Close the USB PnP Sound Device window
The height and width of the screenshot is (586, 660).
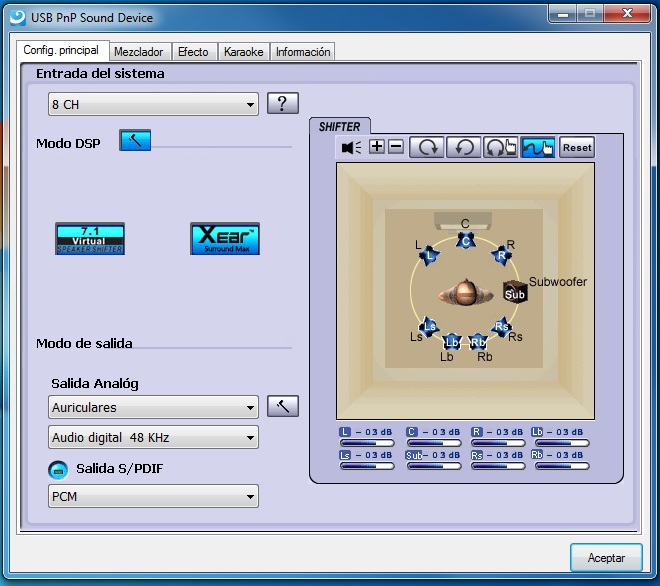(x=627, y=13)
